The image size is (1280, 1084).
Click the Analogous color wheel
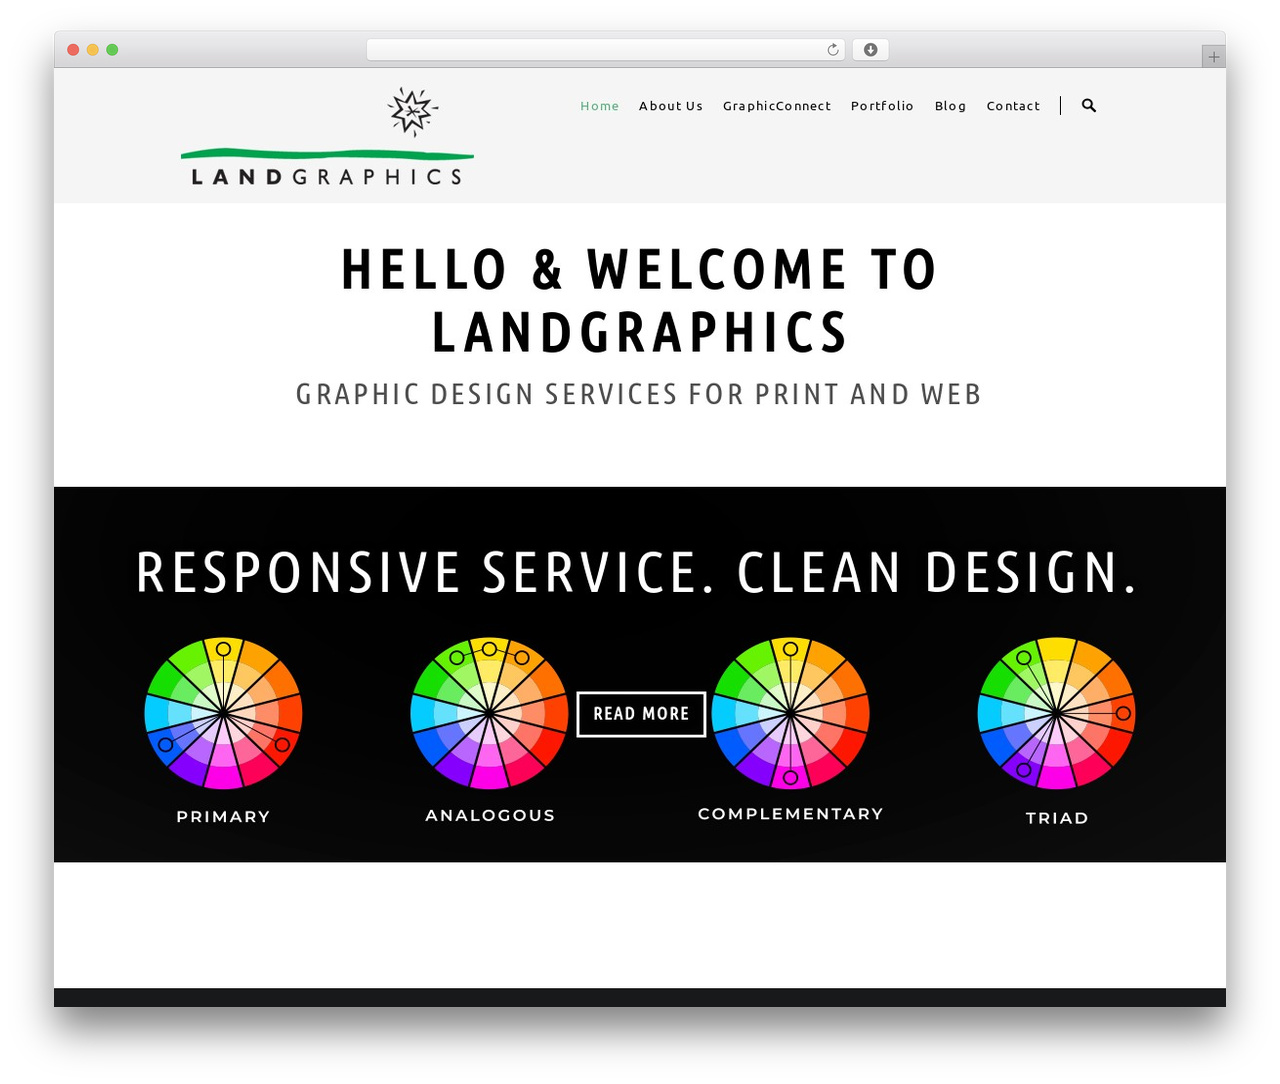pos(490,713)
